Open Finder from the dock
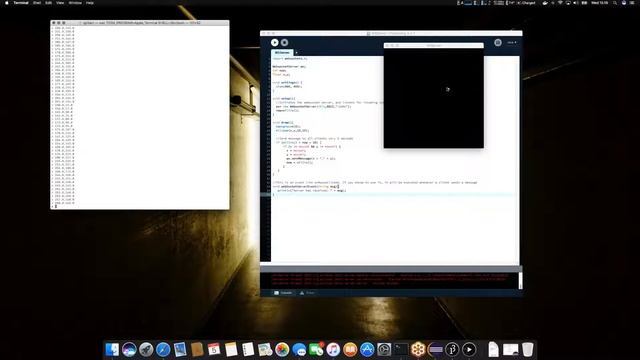 tap(112, 349)
